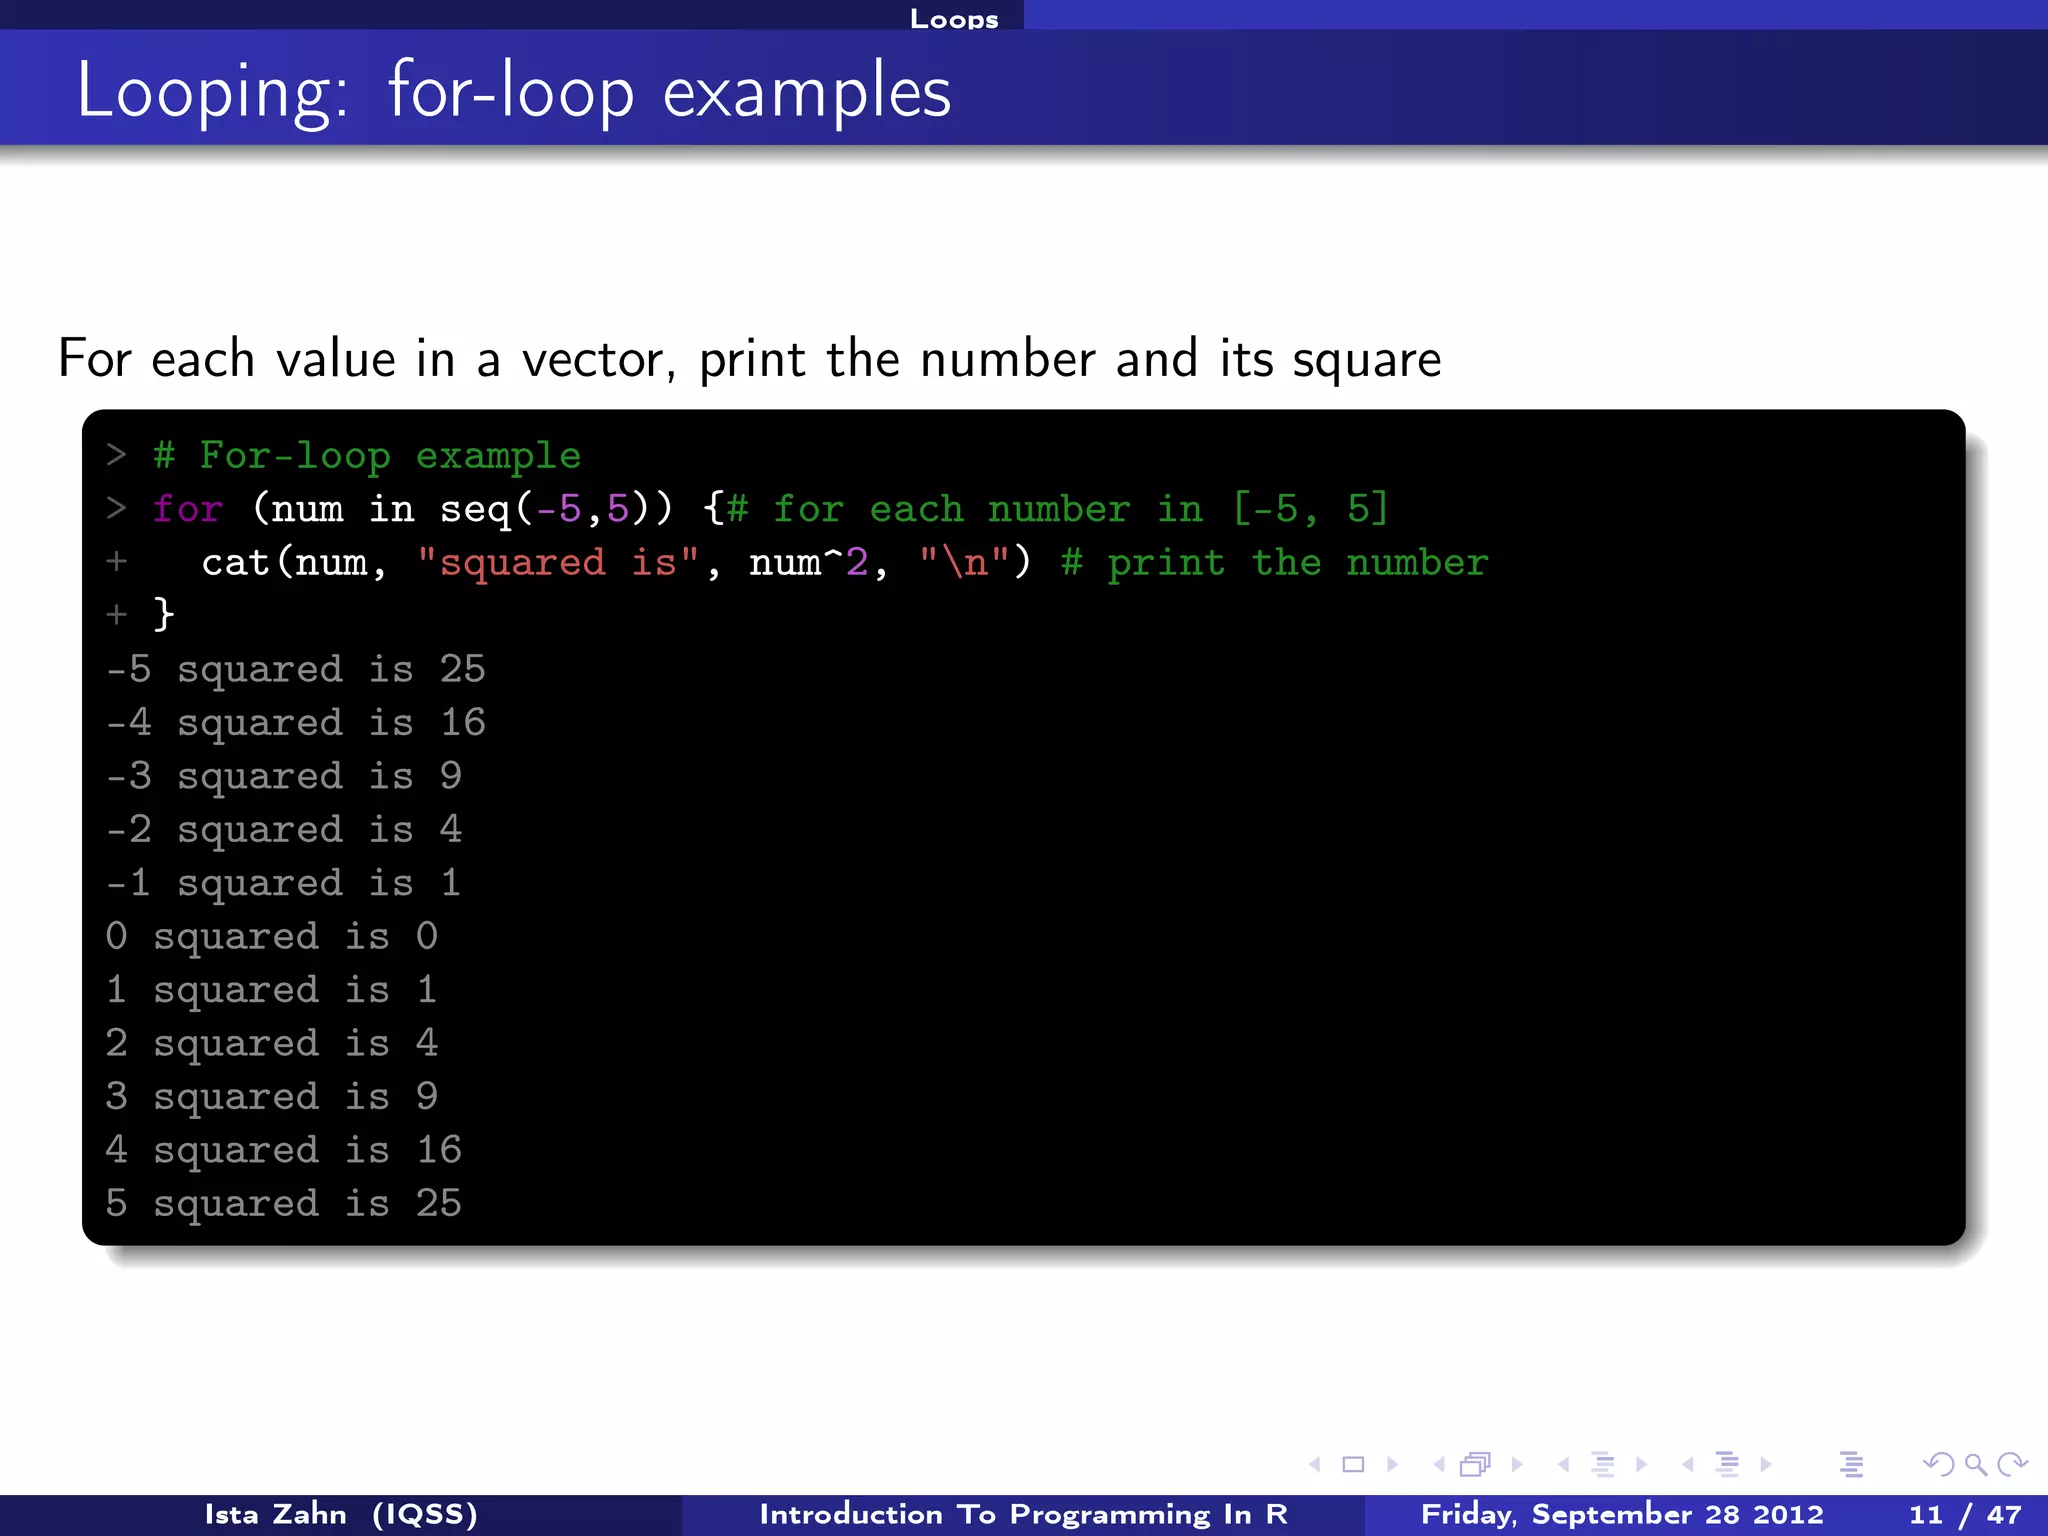This screenshot has height=1536, width=2048.
Task: Click output line '-3 squared is 9'
Action: coord(284,777)
